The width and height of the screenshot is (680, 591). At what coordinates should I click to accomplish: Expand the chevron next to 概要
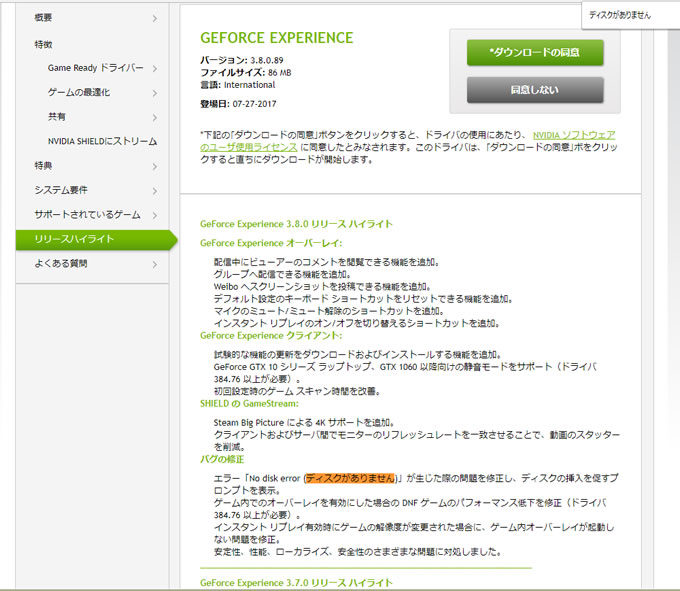155,19
